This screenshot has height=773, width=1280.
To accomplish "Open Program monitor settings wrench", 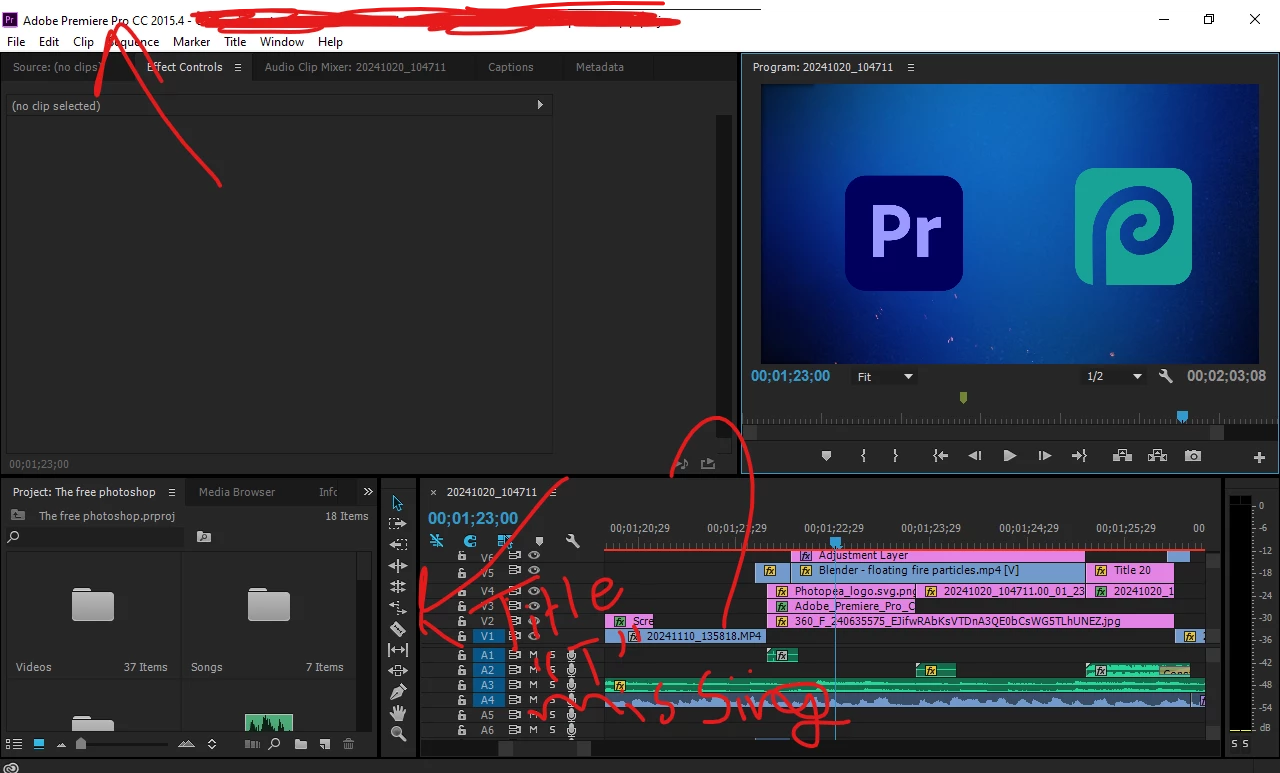I will point(1165,377).
